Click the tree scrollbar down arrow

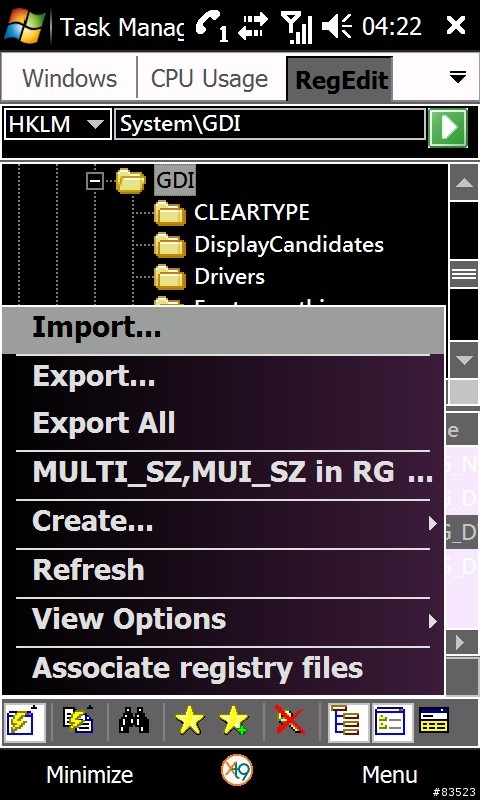point(464,360)
